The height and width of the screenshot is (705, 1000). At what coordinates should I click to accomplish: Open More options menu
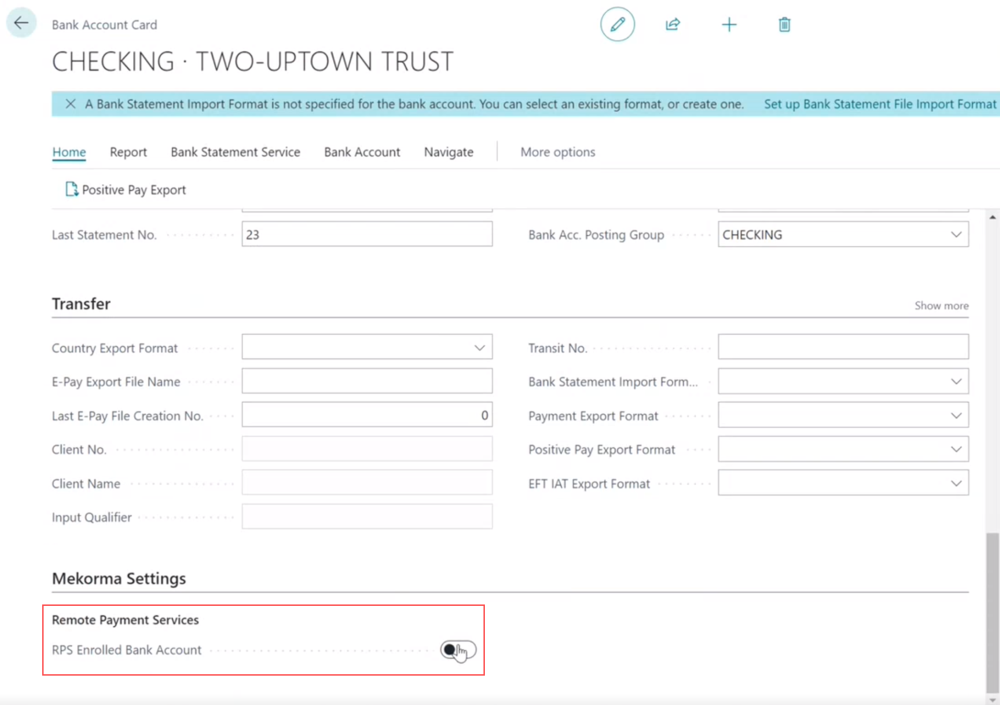tap(557, 152)
